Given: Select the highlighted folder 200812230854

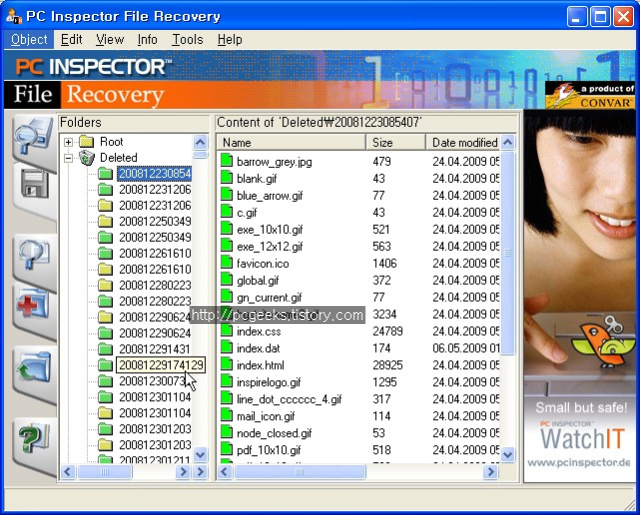Looking at the screenshot, I should [x=155, y=174].
